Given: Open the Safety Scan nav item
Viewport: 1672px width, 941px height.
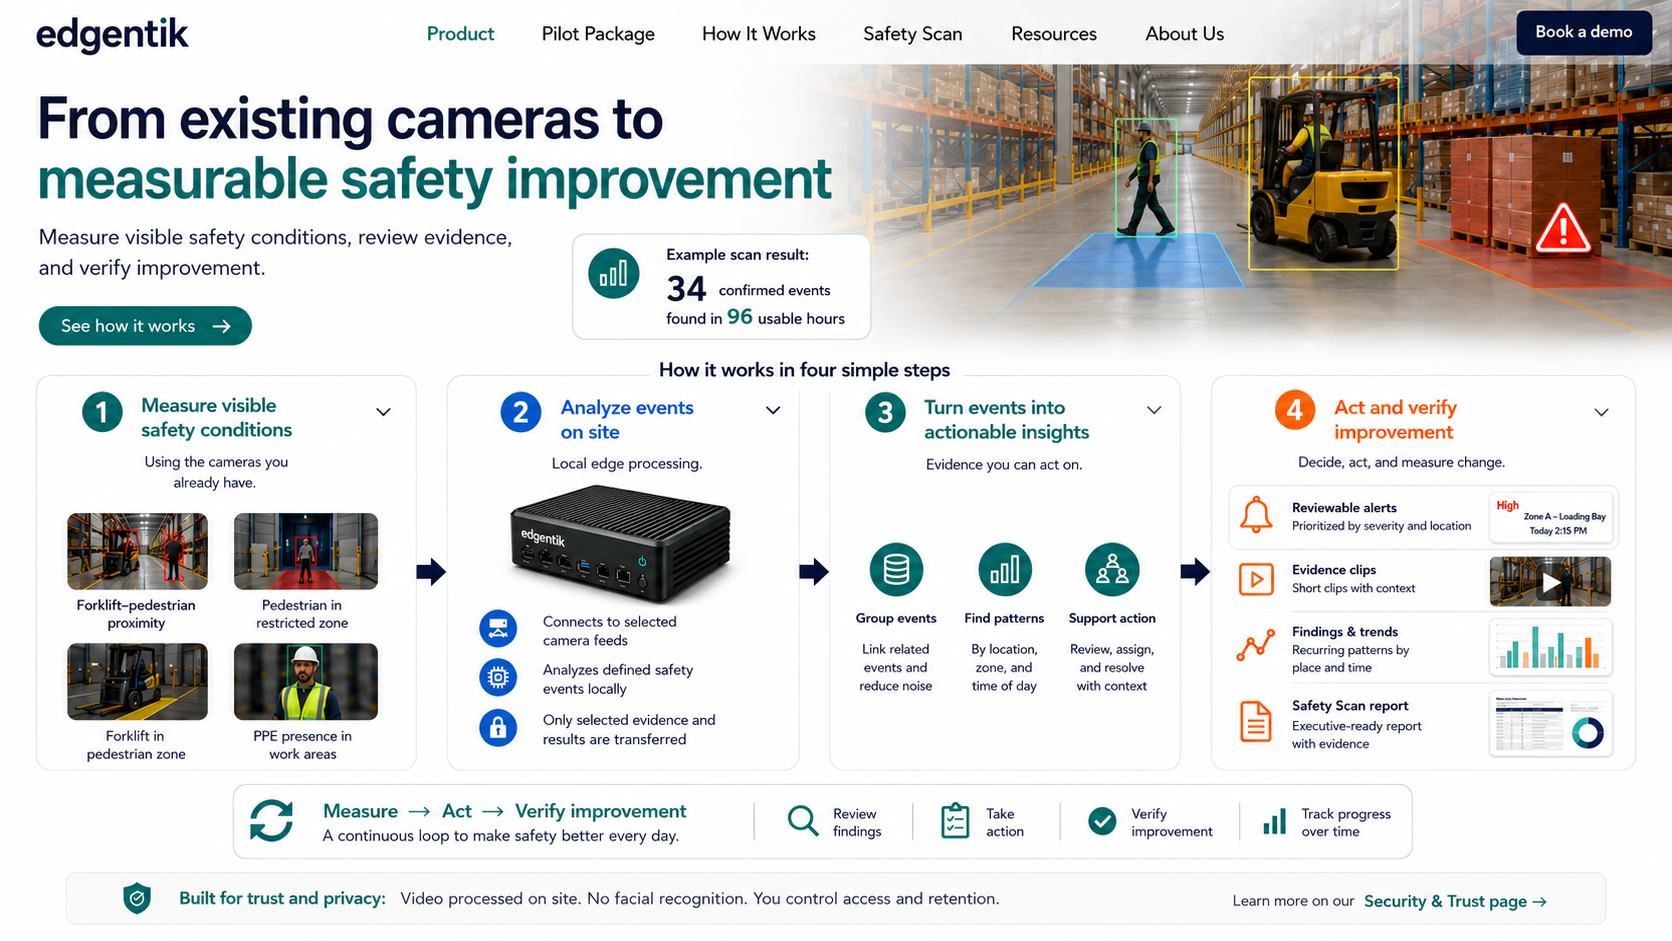Looking at the screenshot, I should point(913,34).
